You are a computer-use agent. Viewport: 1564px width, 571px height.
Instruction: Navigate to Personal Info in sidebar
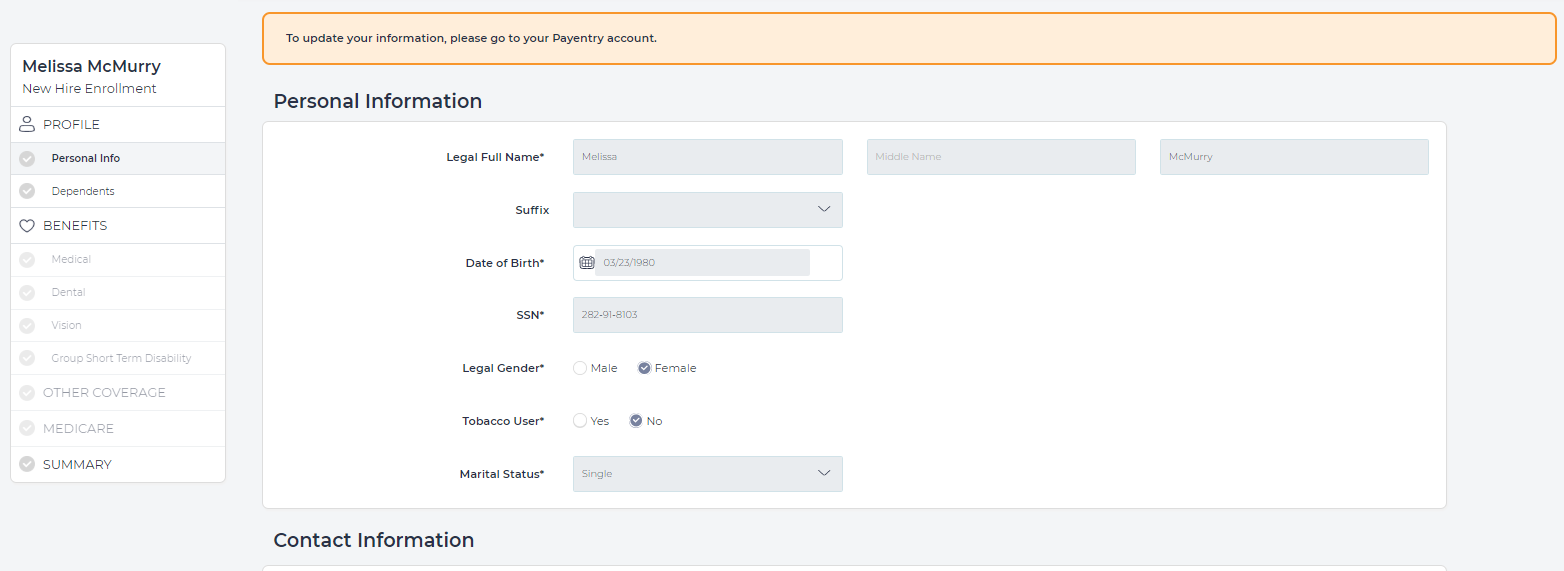click(86, 159)
